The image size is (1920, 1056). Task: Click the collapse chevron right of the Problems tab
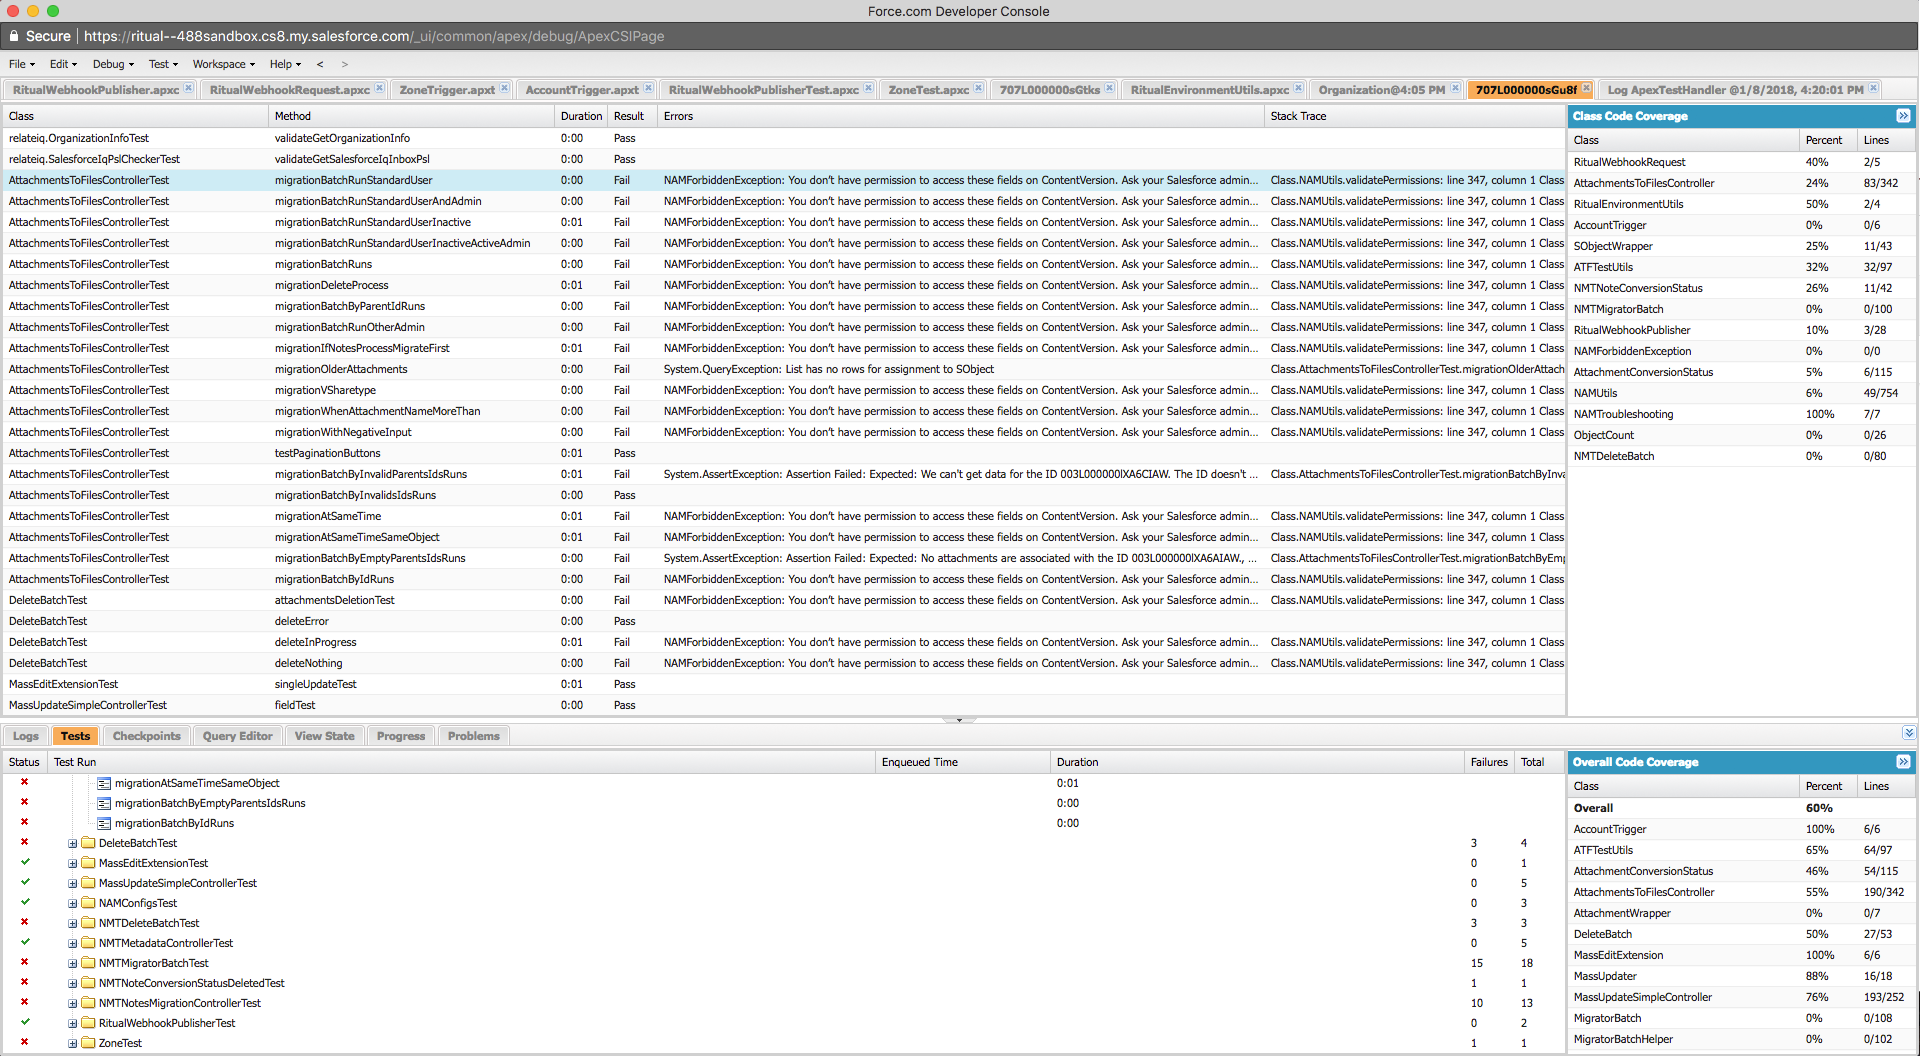click(x=1908, y=733)
